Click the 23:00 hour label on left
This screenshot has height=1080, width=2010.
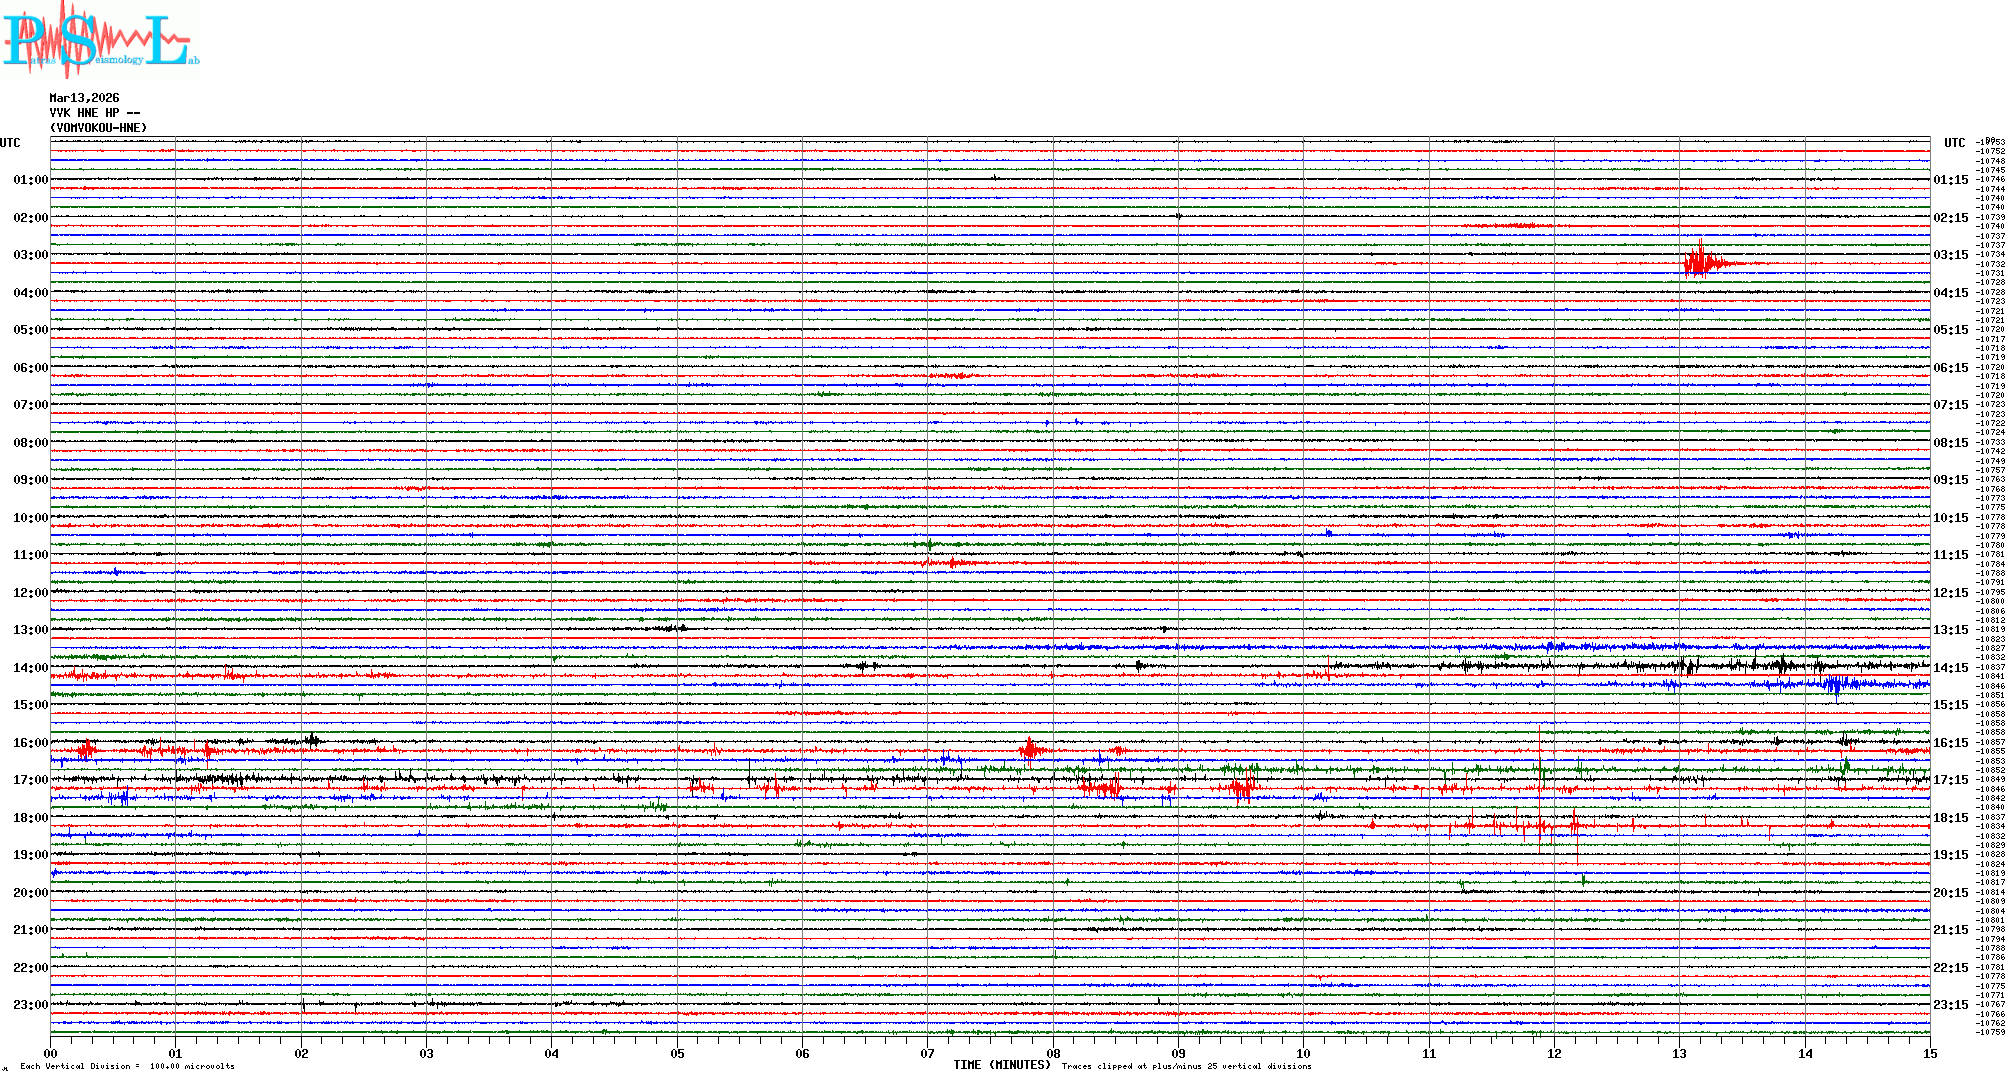coord(30,1005)
